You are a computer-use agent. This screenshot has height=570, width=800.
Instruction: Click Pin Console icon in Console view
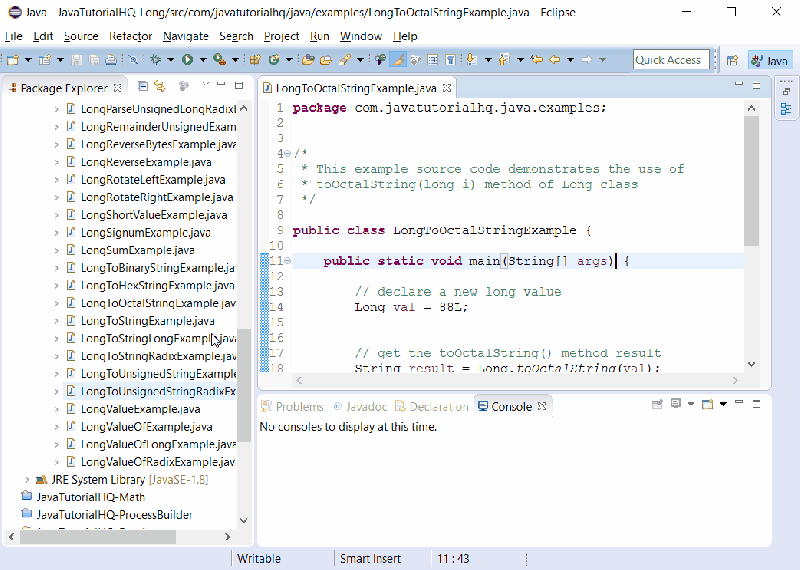point(657,404)
